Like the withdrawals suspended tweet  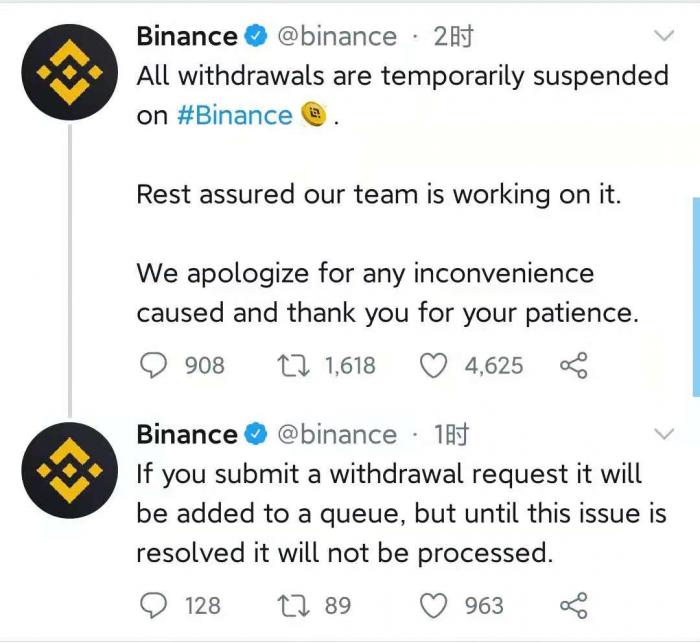click(432, 366)
